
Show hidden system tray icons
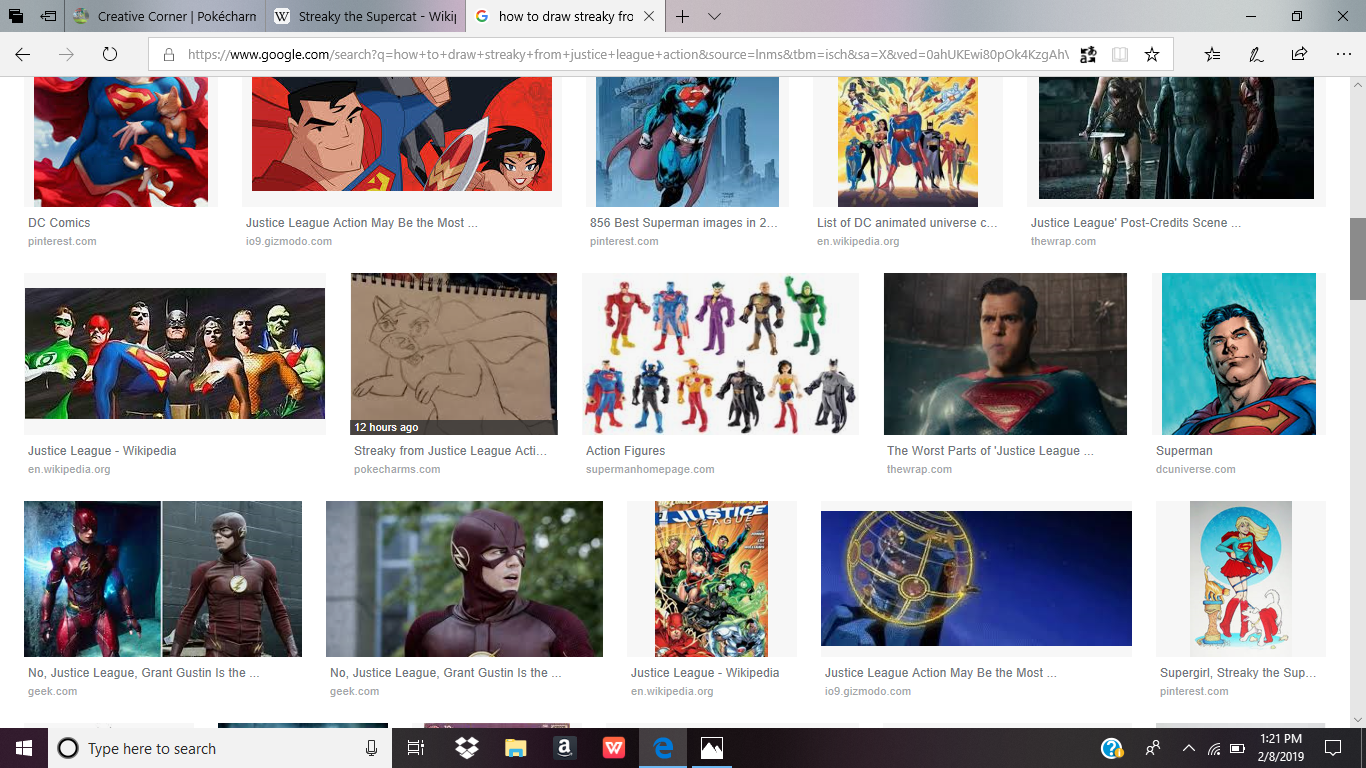(x=1188, y=748)
